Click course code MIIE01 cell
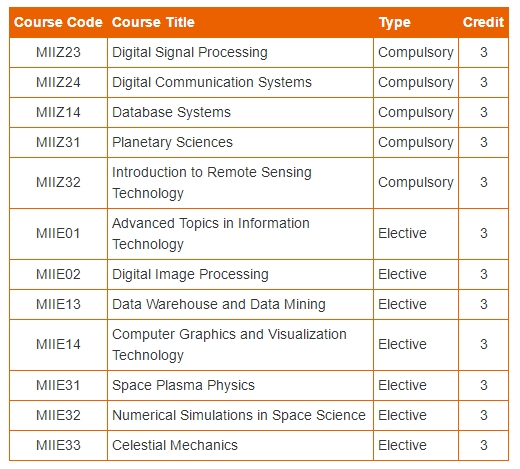This screenshot has height=469, width=520. (58, 234)
